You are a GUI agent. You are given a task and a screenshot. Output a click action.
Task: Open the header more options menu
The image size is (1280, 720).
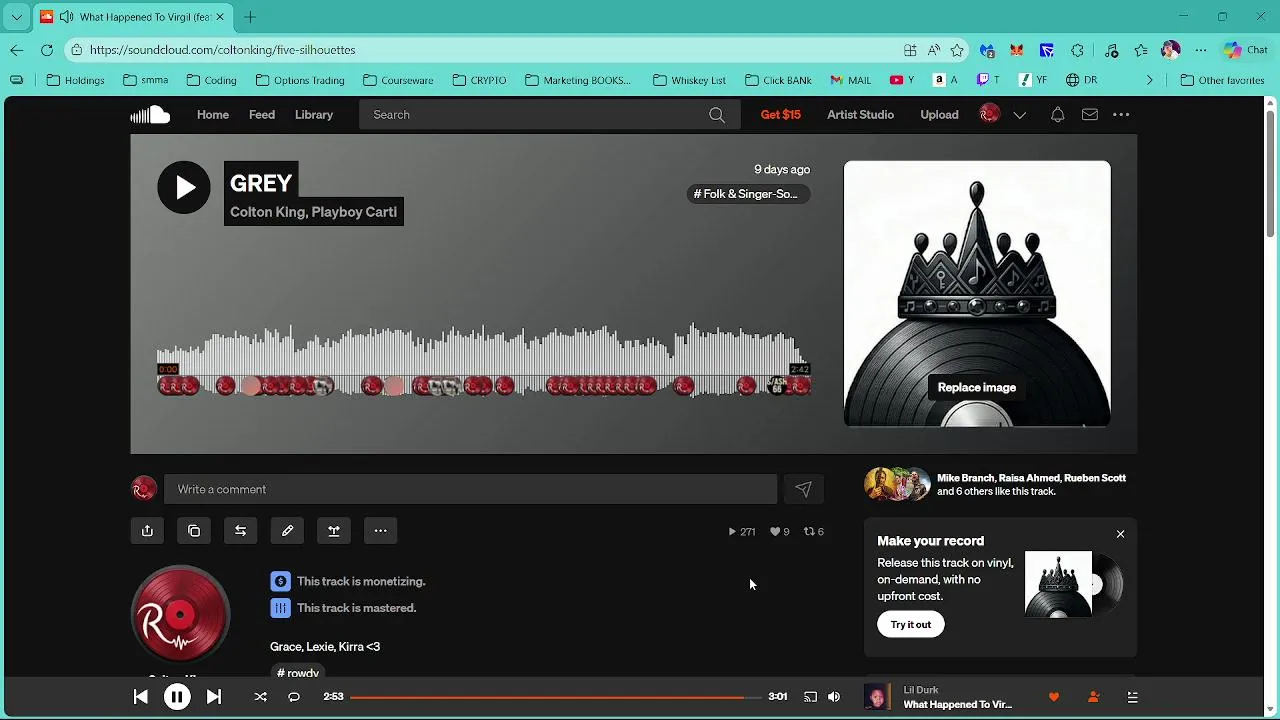(x=1121, y=115)
